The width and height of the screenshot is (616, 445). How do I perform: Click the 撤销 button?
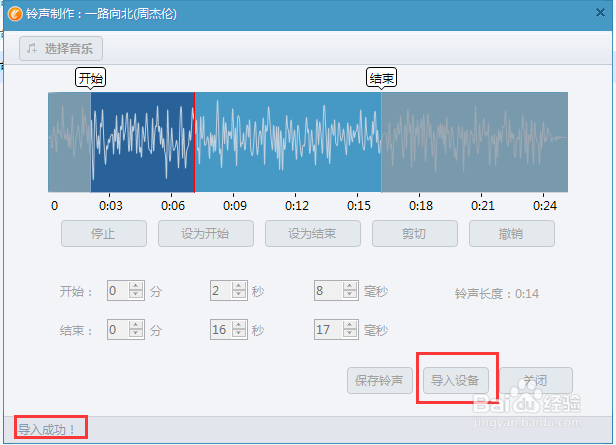pos(512,234)
